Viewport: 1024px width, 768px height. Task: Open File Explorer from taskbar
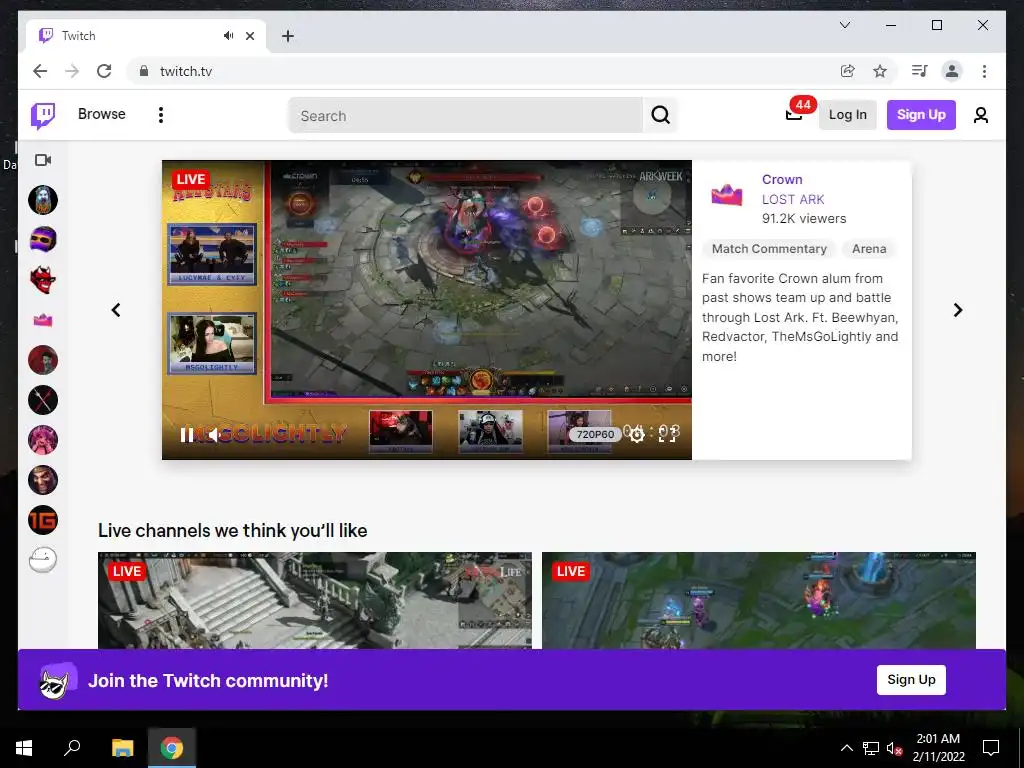click(122, 748)
